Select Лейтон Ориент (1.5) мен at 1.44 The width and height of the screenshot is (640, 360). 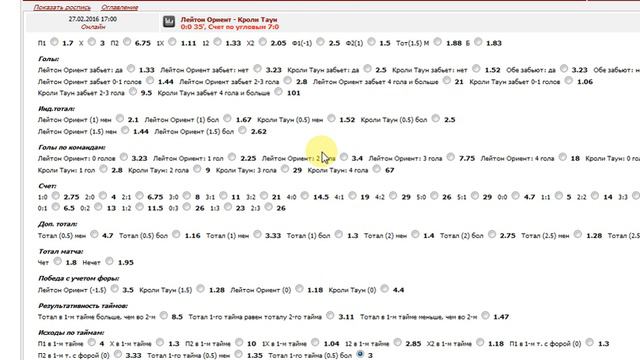(125, 130)
